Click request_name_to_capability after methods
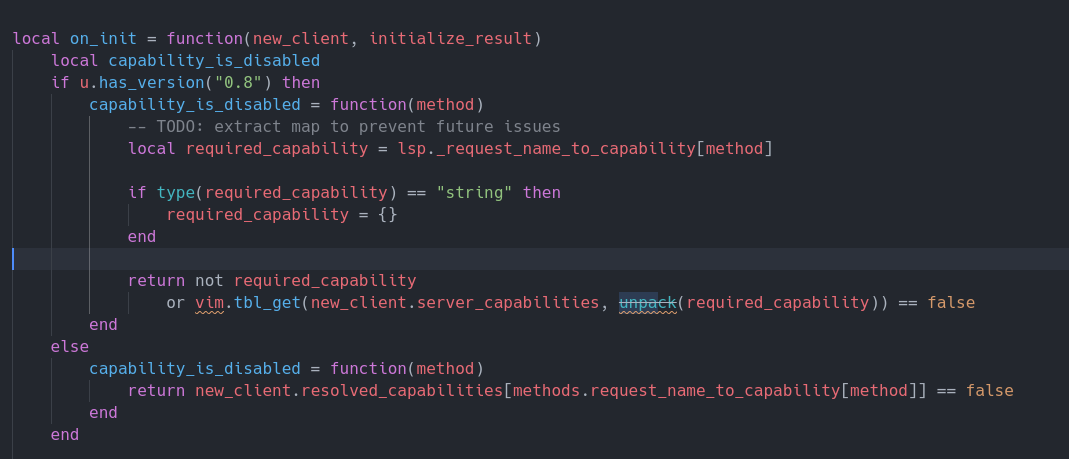 point(714,390)
